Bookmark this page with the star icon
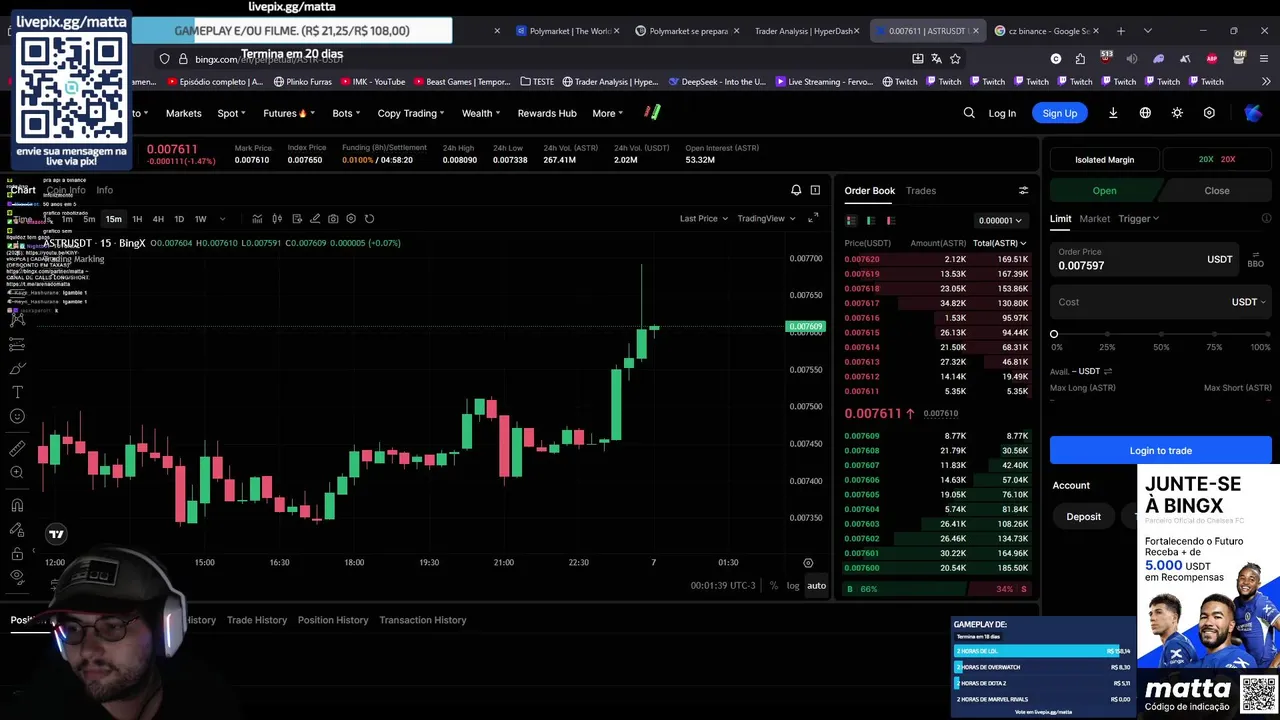The height and width of the screenshot is (720, 1280). pyautogui.click(x=955, y=59)
